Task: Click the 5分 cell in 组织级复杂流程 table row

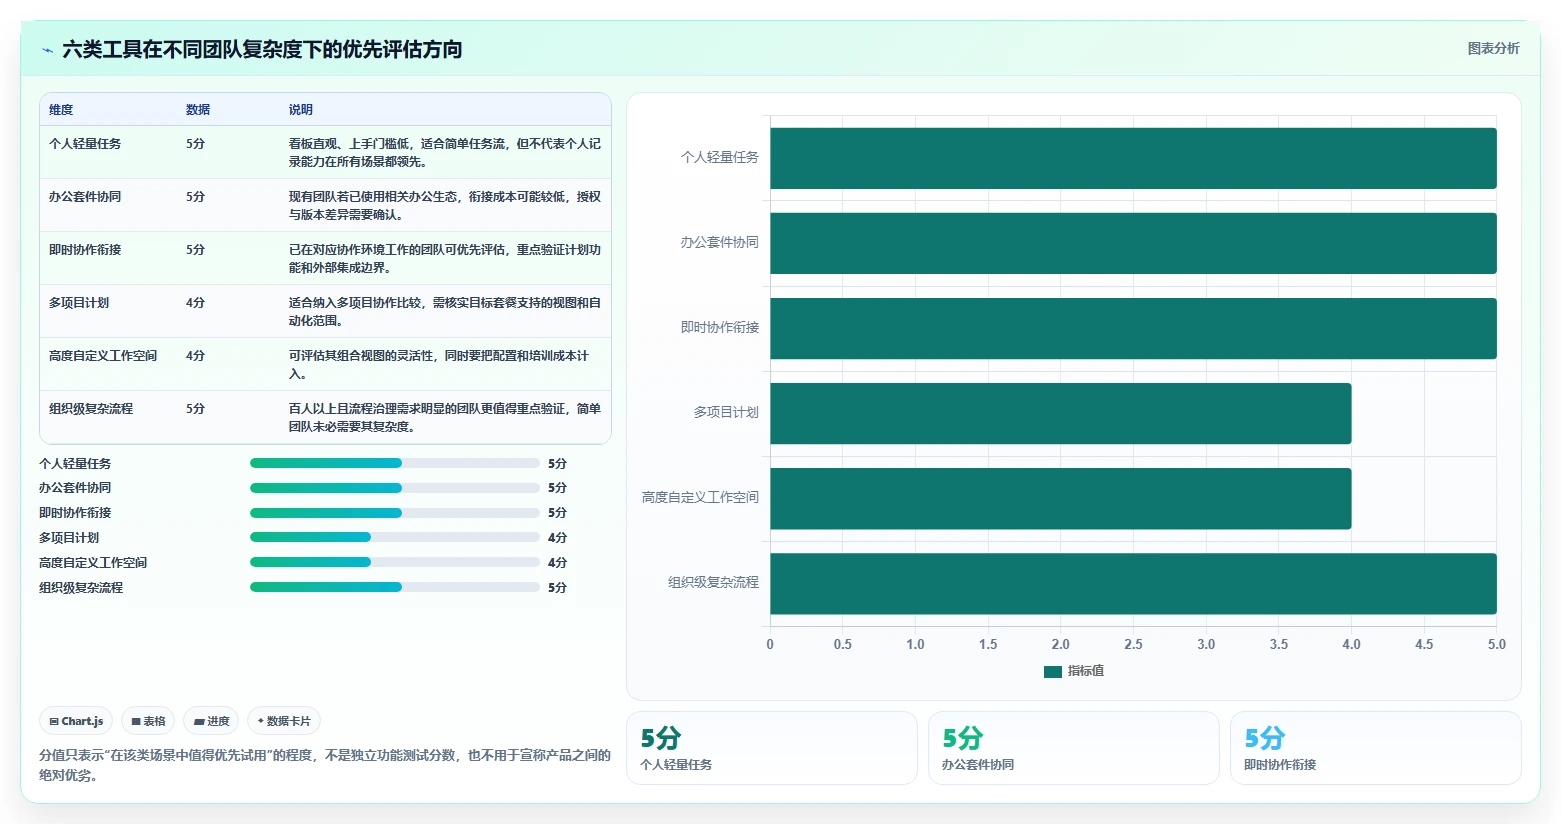Action: [195, 409]
